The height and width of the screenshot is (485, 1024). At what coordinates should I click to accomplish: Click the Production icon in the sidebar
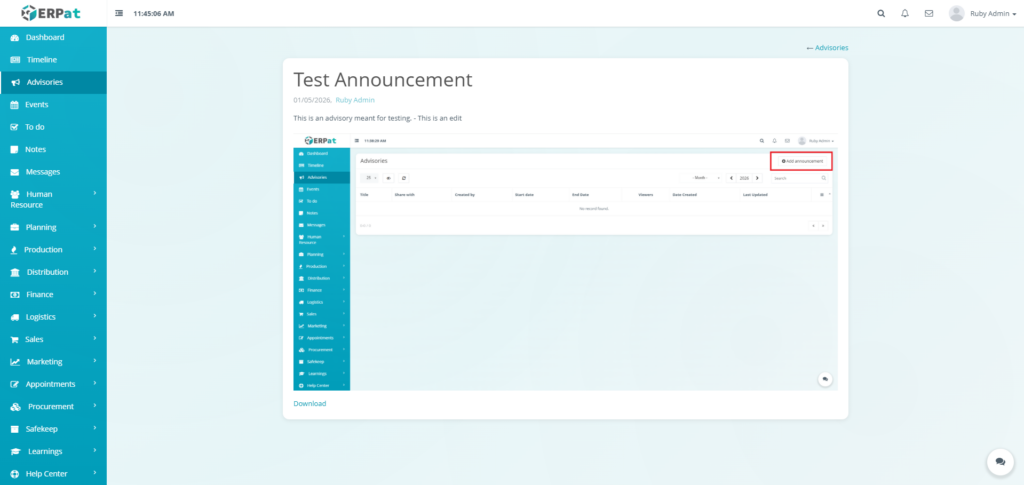14,250
